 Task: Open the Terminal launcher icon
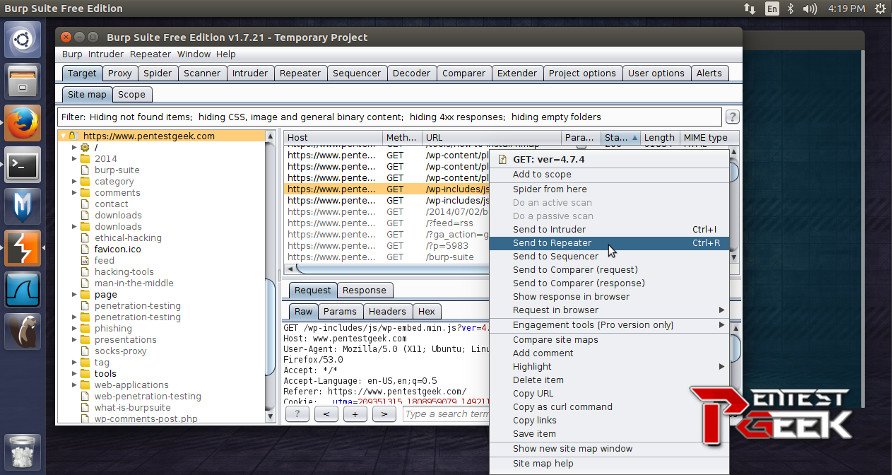(22, 164)
